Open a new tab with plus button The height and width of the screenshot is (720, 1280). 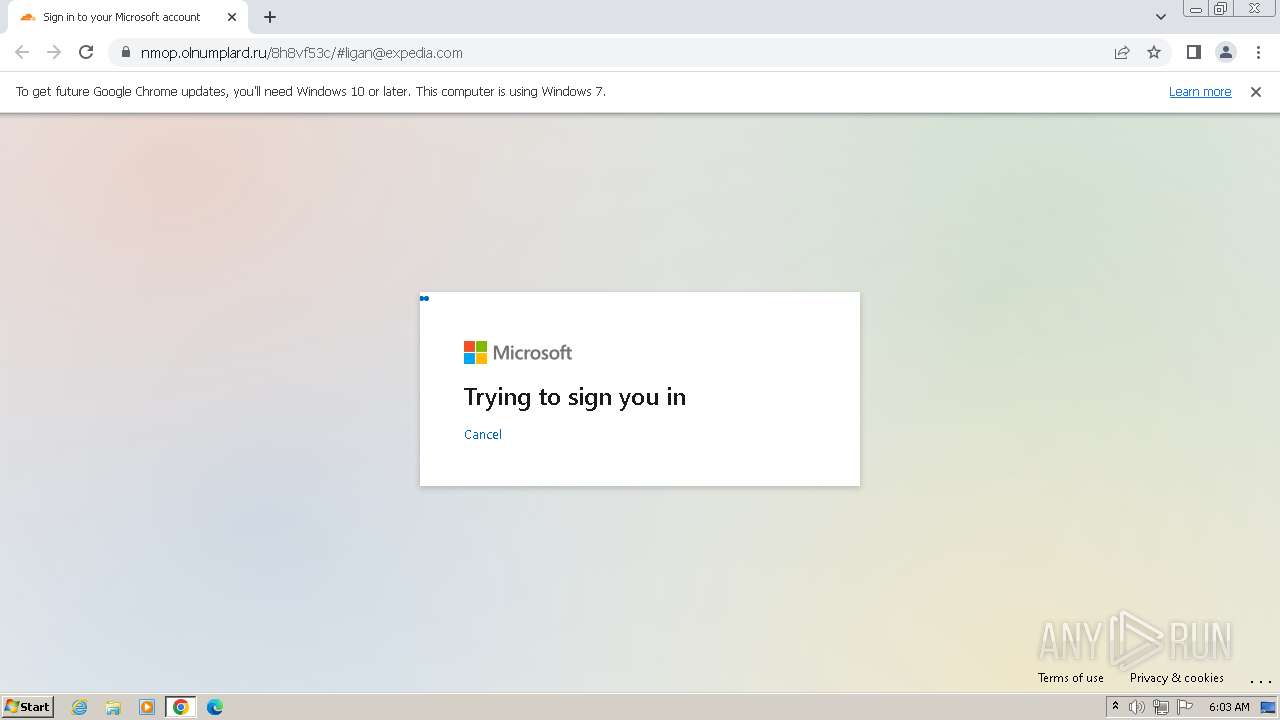[270, 17]
